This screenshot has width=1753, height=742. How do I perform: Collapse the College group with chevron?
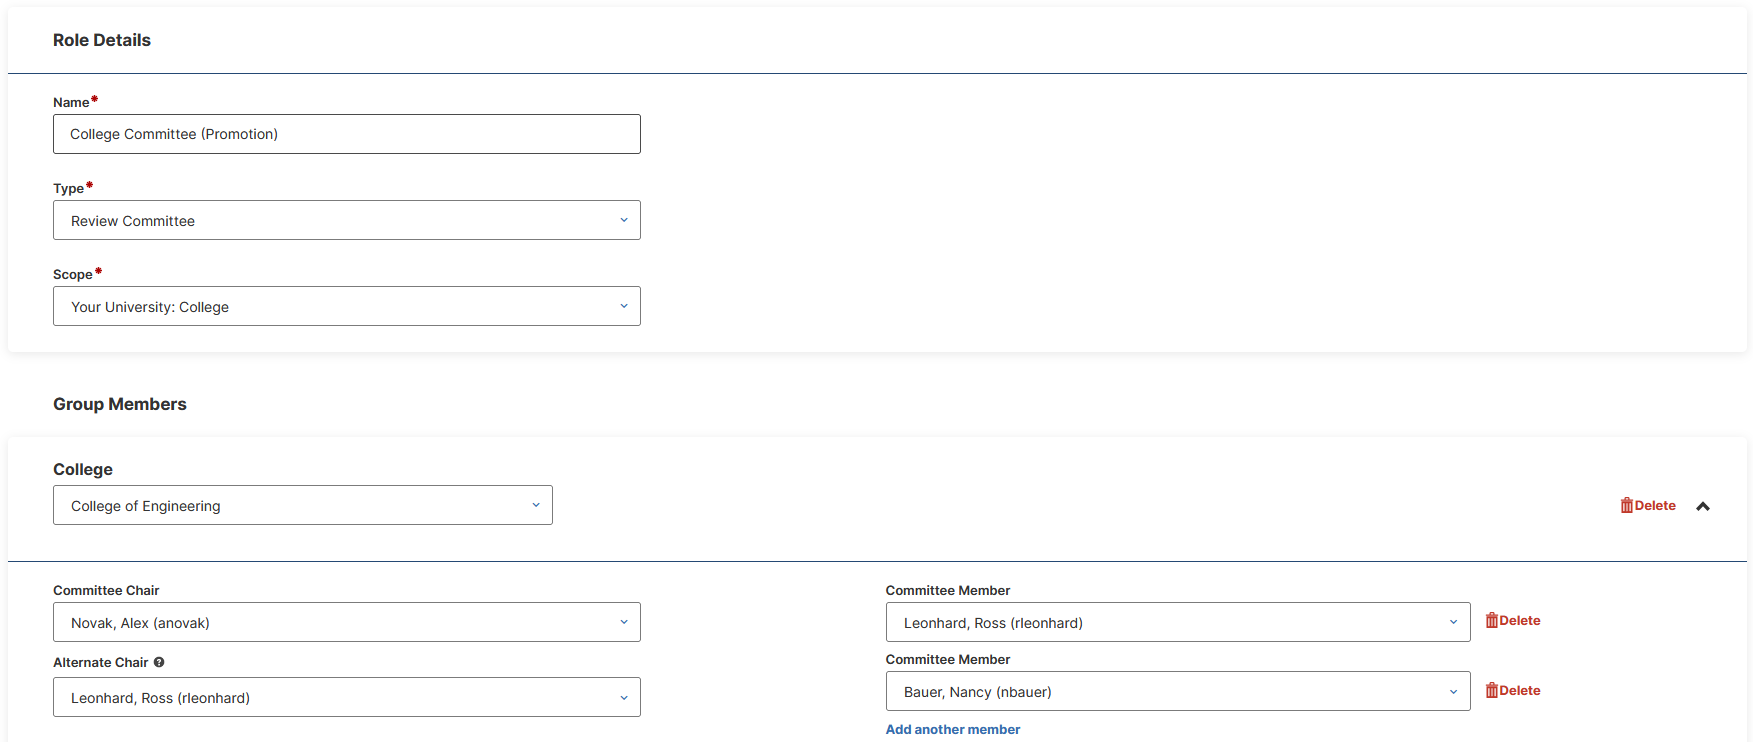[1703, 506]
